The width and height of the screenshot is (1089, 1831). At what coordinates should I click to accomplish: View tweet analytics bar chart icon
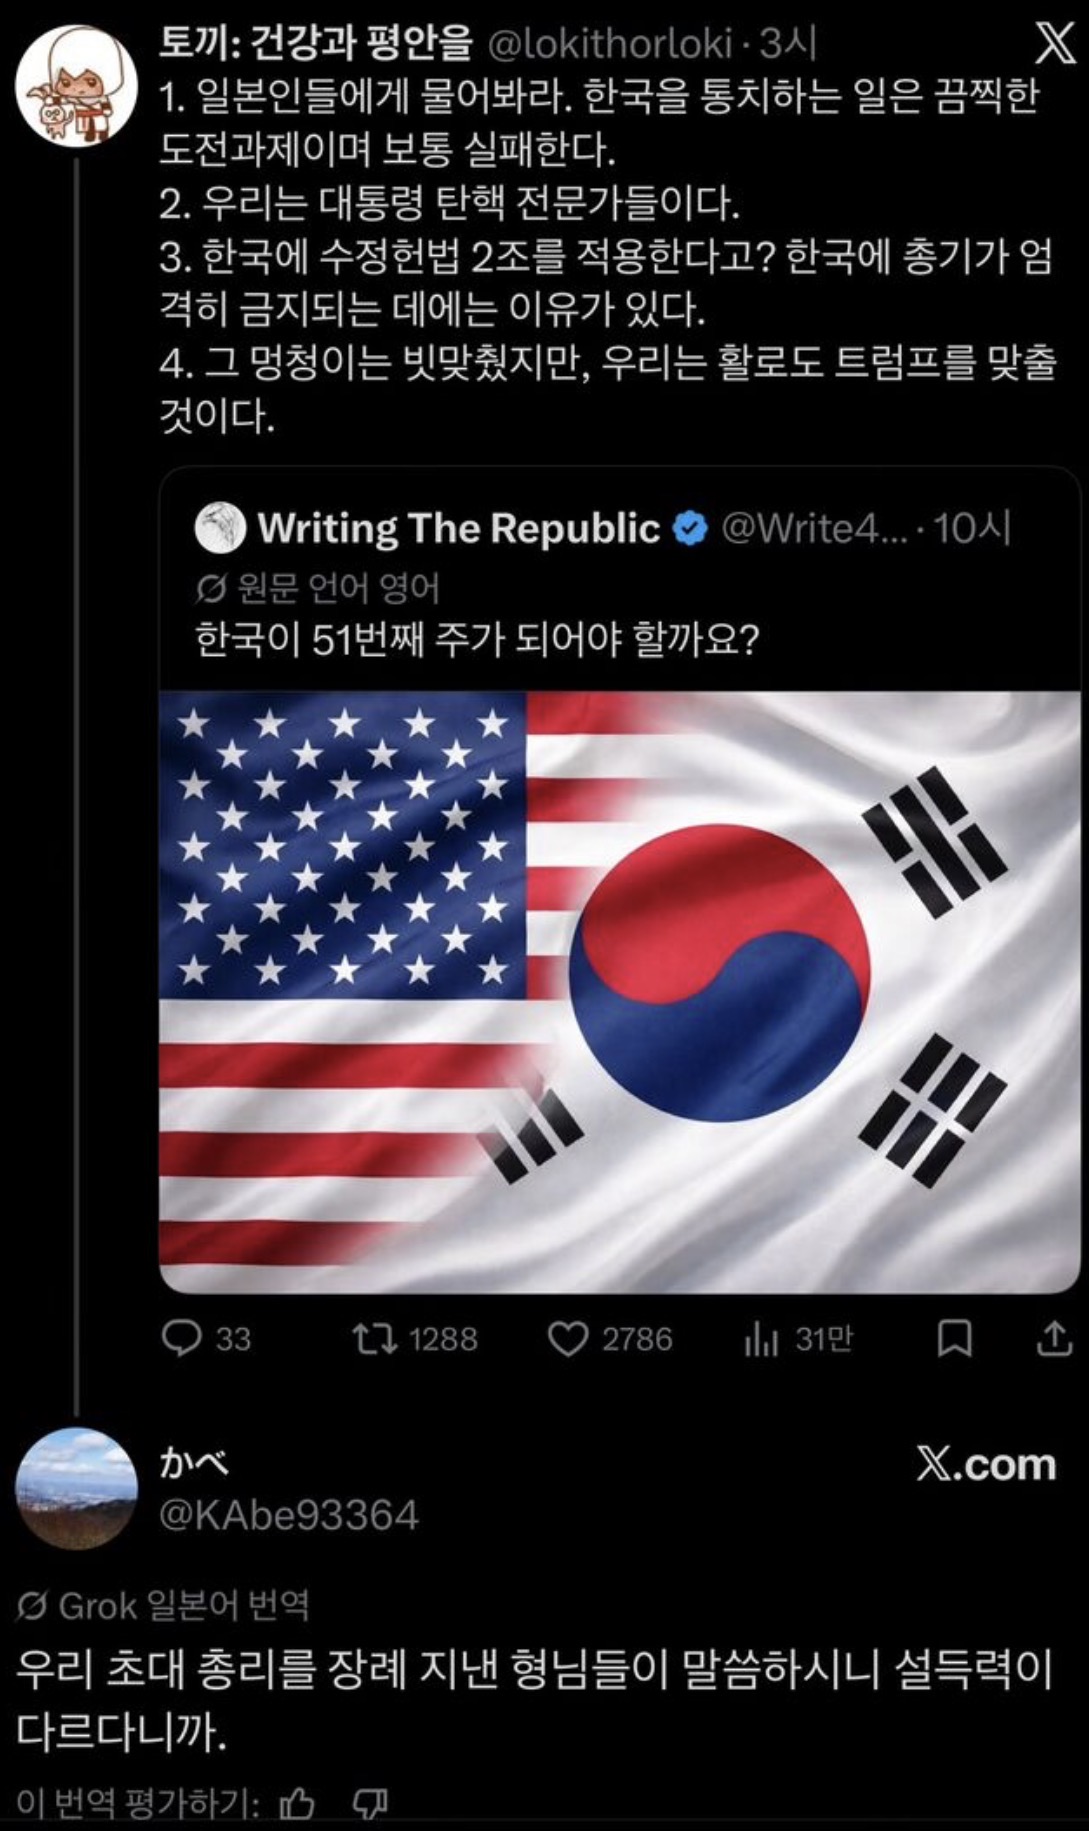point(761,1340)
